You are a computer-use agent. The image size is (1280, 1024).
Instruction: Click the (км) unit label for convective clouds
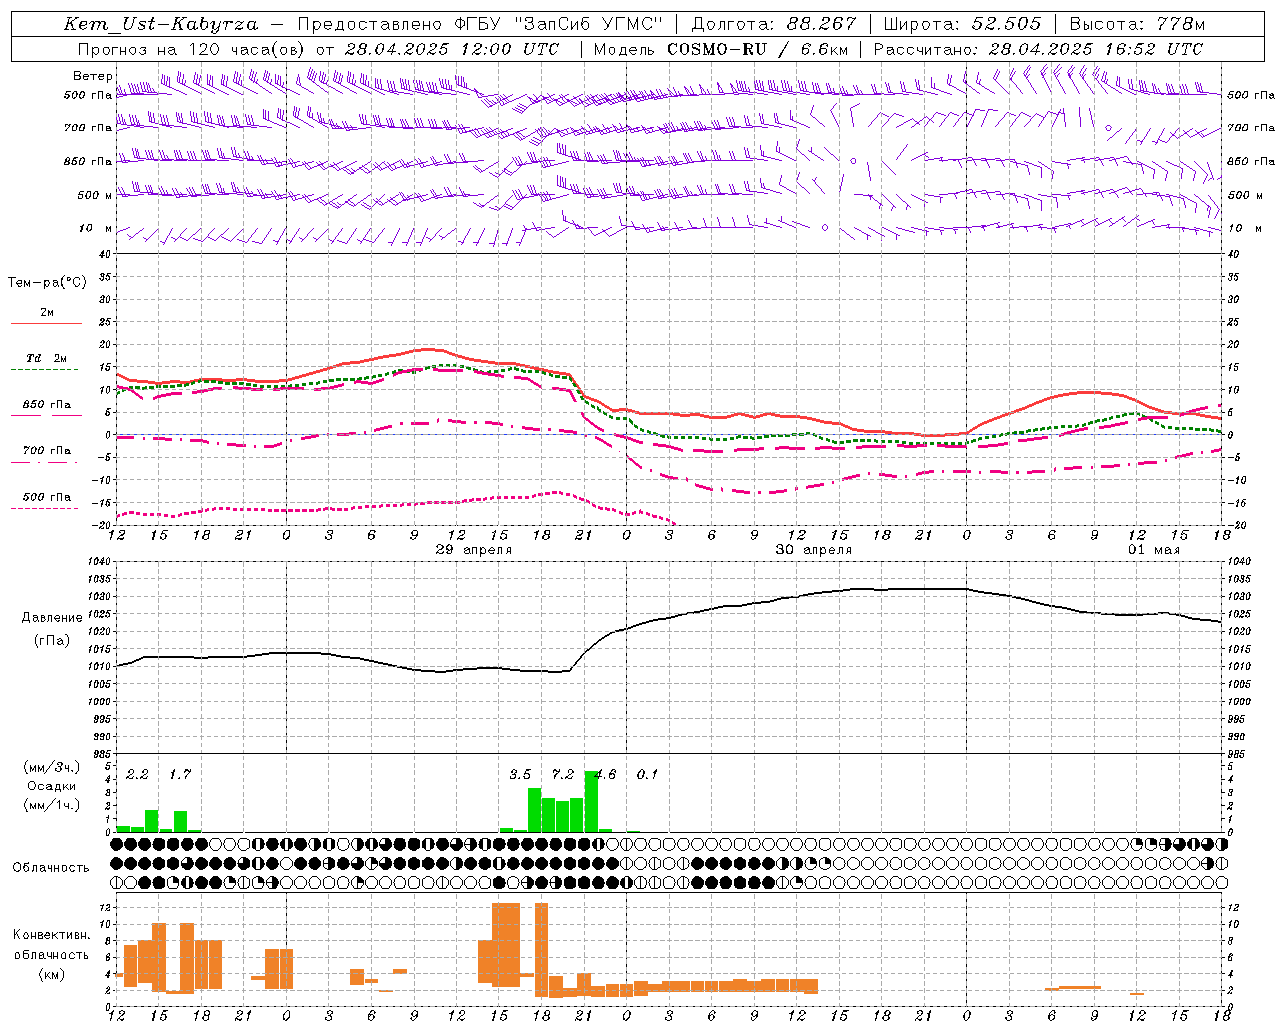(x=52, y=974)
